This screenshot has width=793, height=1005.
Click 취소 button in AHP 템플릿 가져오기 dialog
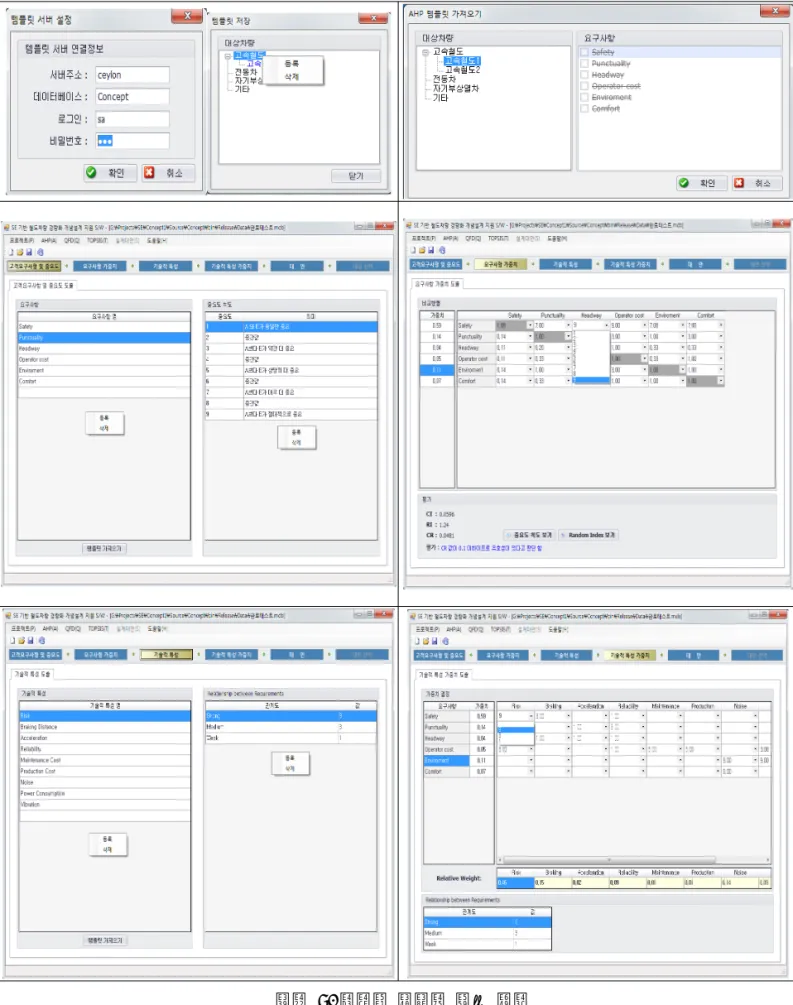coord(757,183)
